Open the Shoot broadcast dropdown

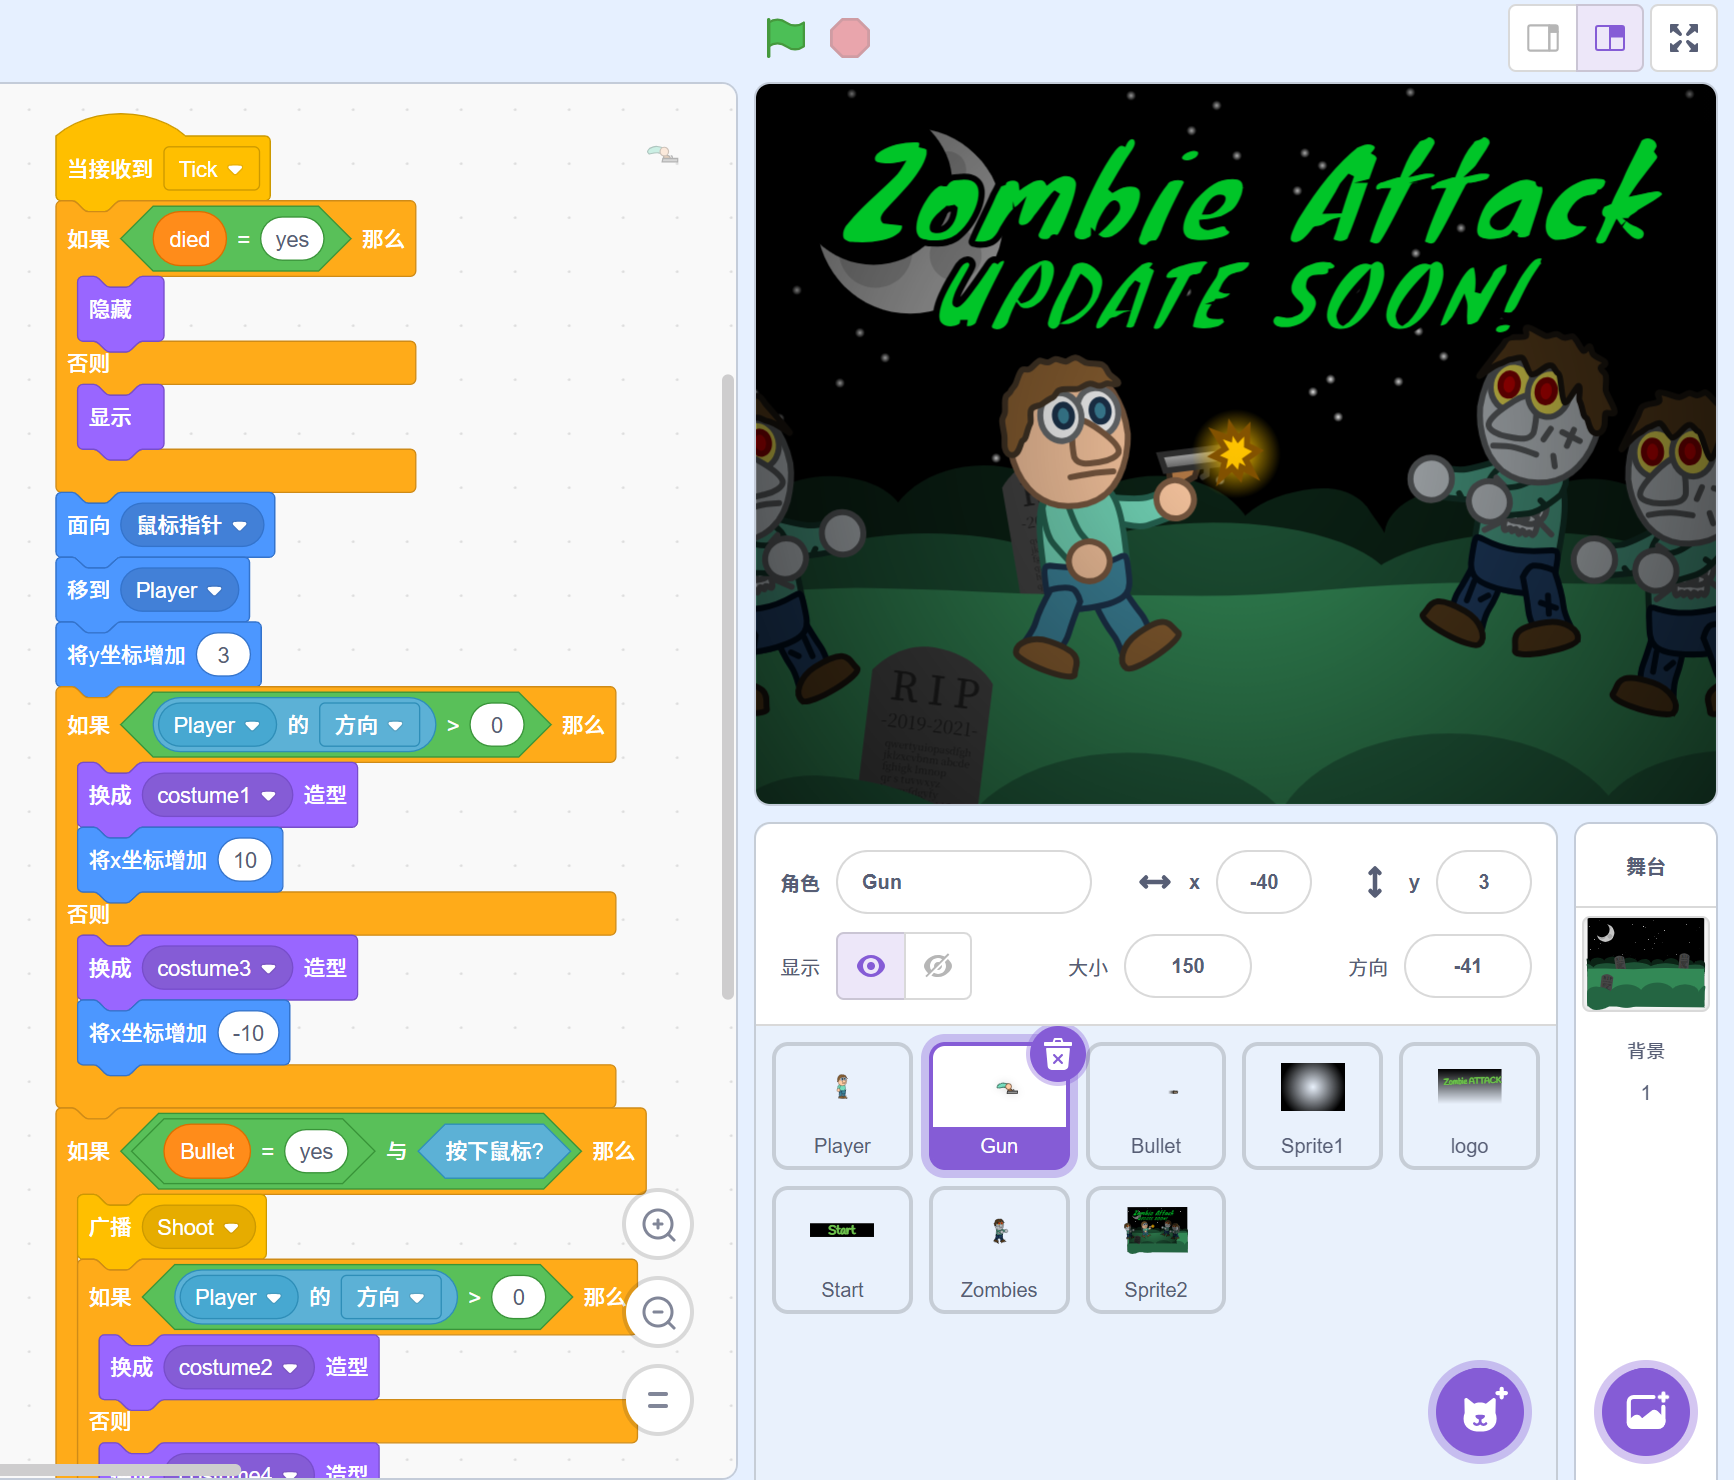coord(231,1228)
